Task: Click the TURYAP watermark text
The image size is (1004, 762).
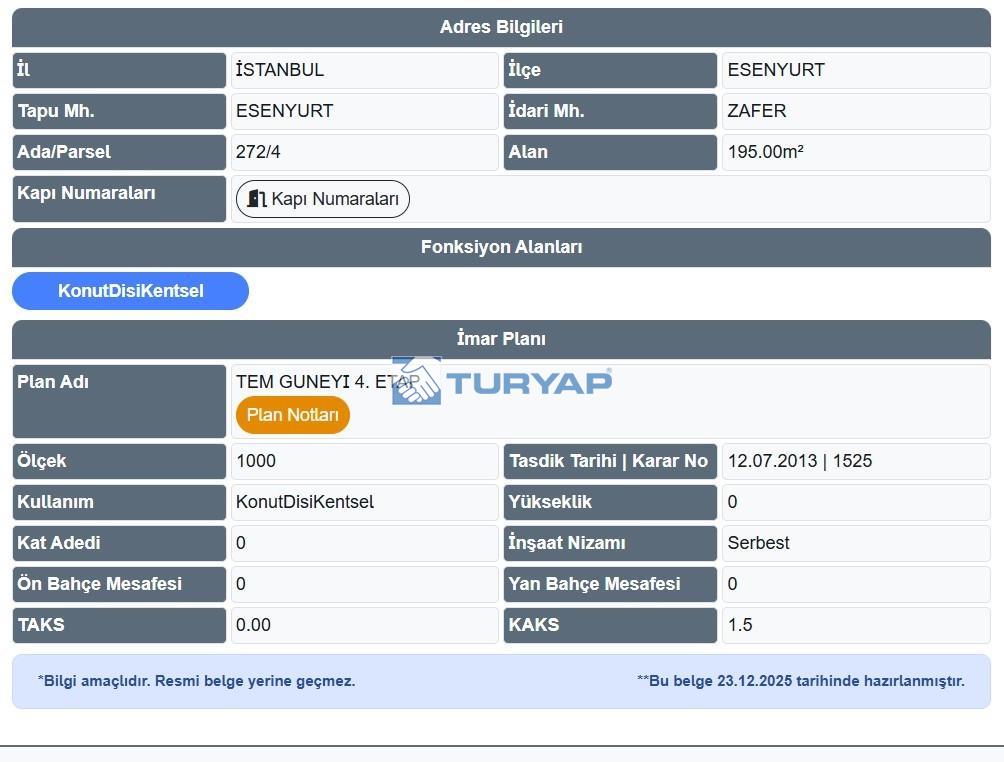Action: [528, 382]
